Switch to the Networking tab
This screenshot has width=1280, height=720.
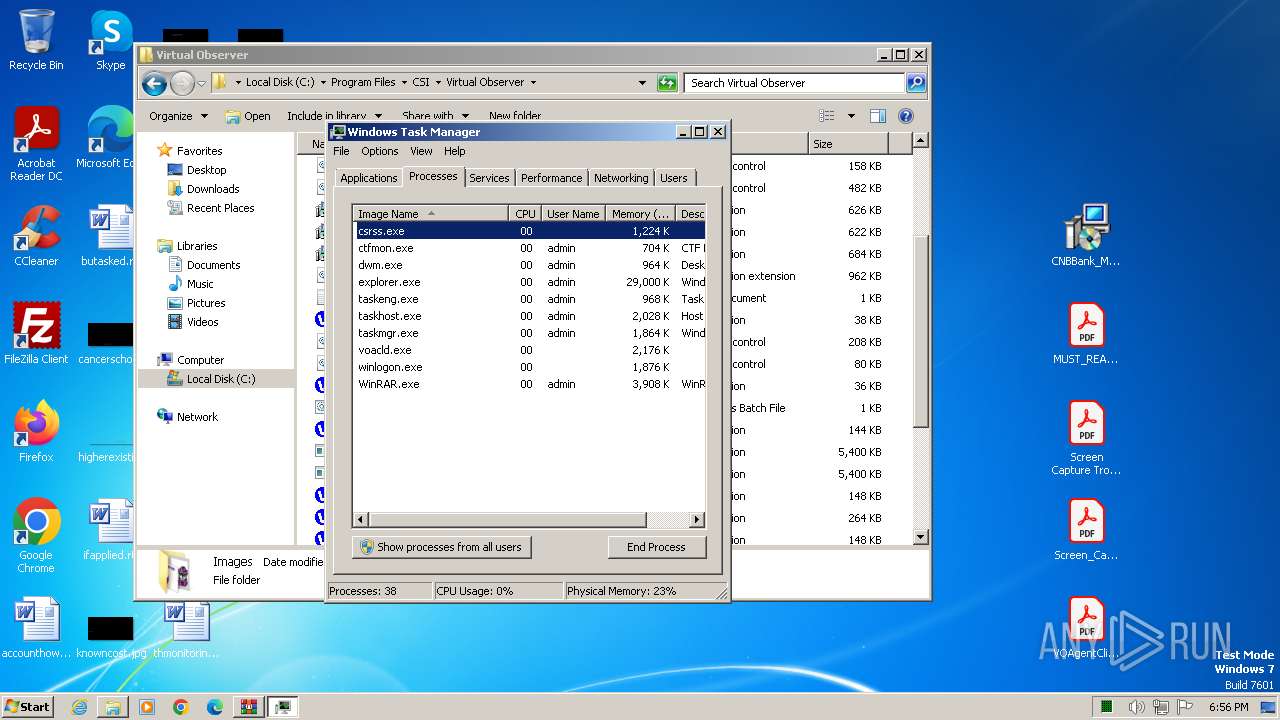(621, 178)
